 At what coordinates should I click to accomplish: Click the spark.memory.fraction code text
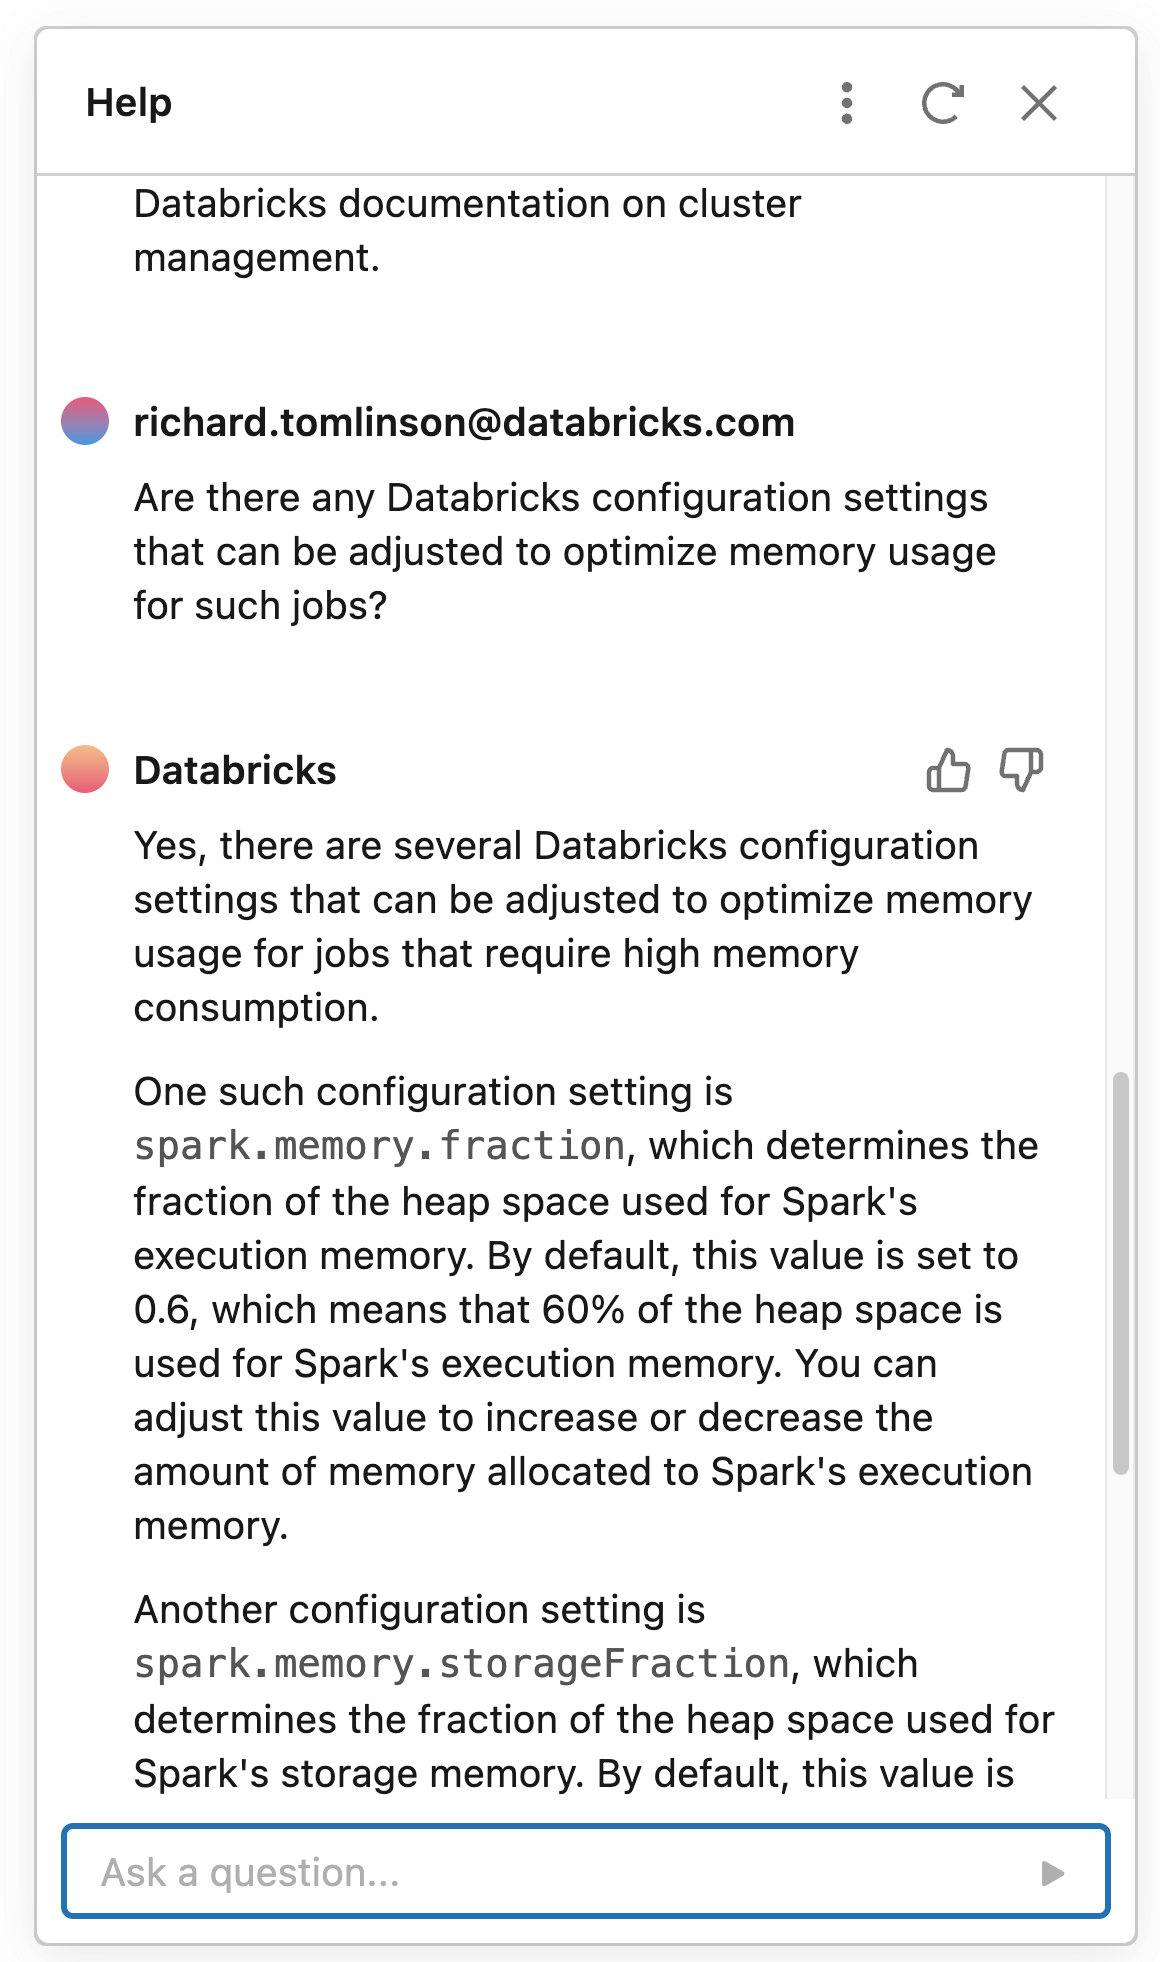[x=380, y=1146]
